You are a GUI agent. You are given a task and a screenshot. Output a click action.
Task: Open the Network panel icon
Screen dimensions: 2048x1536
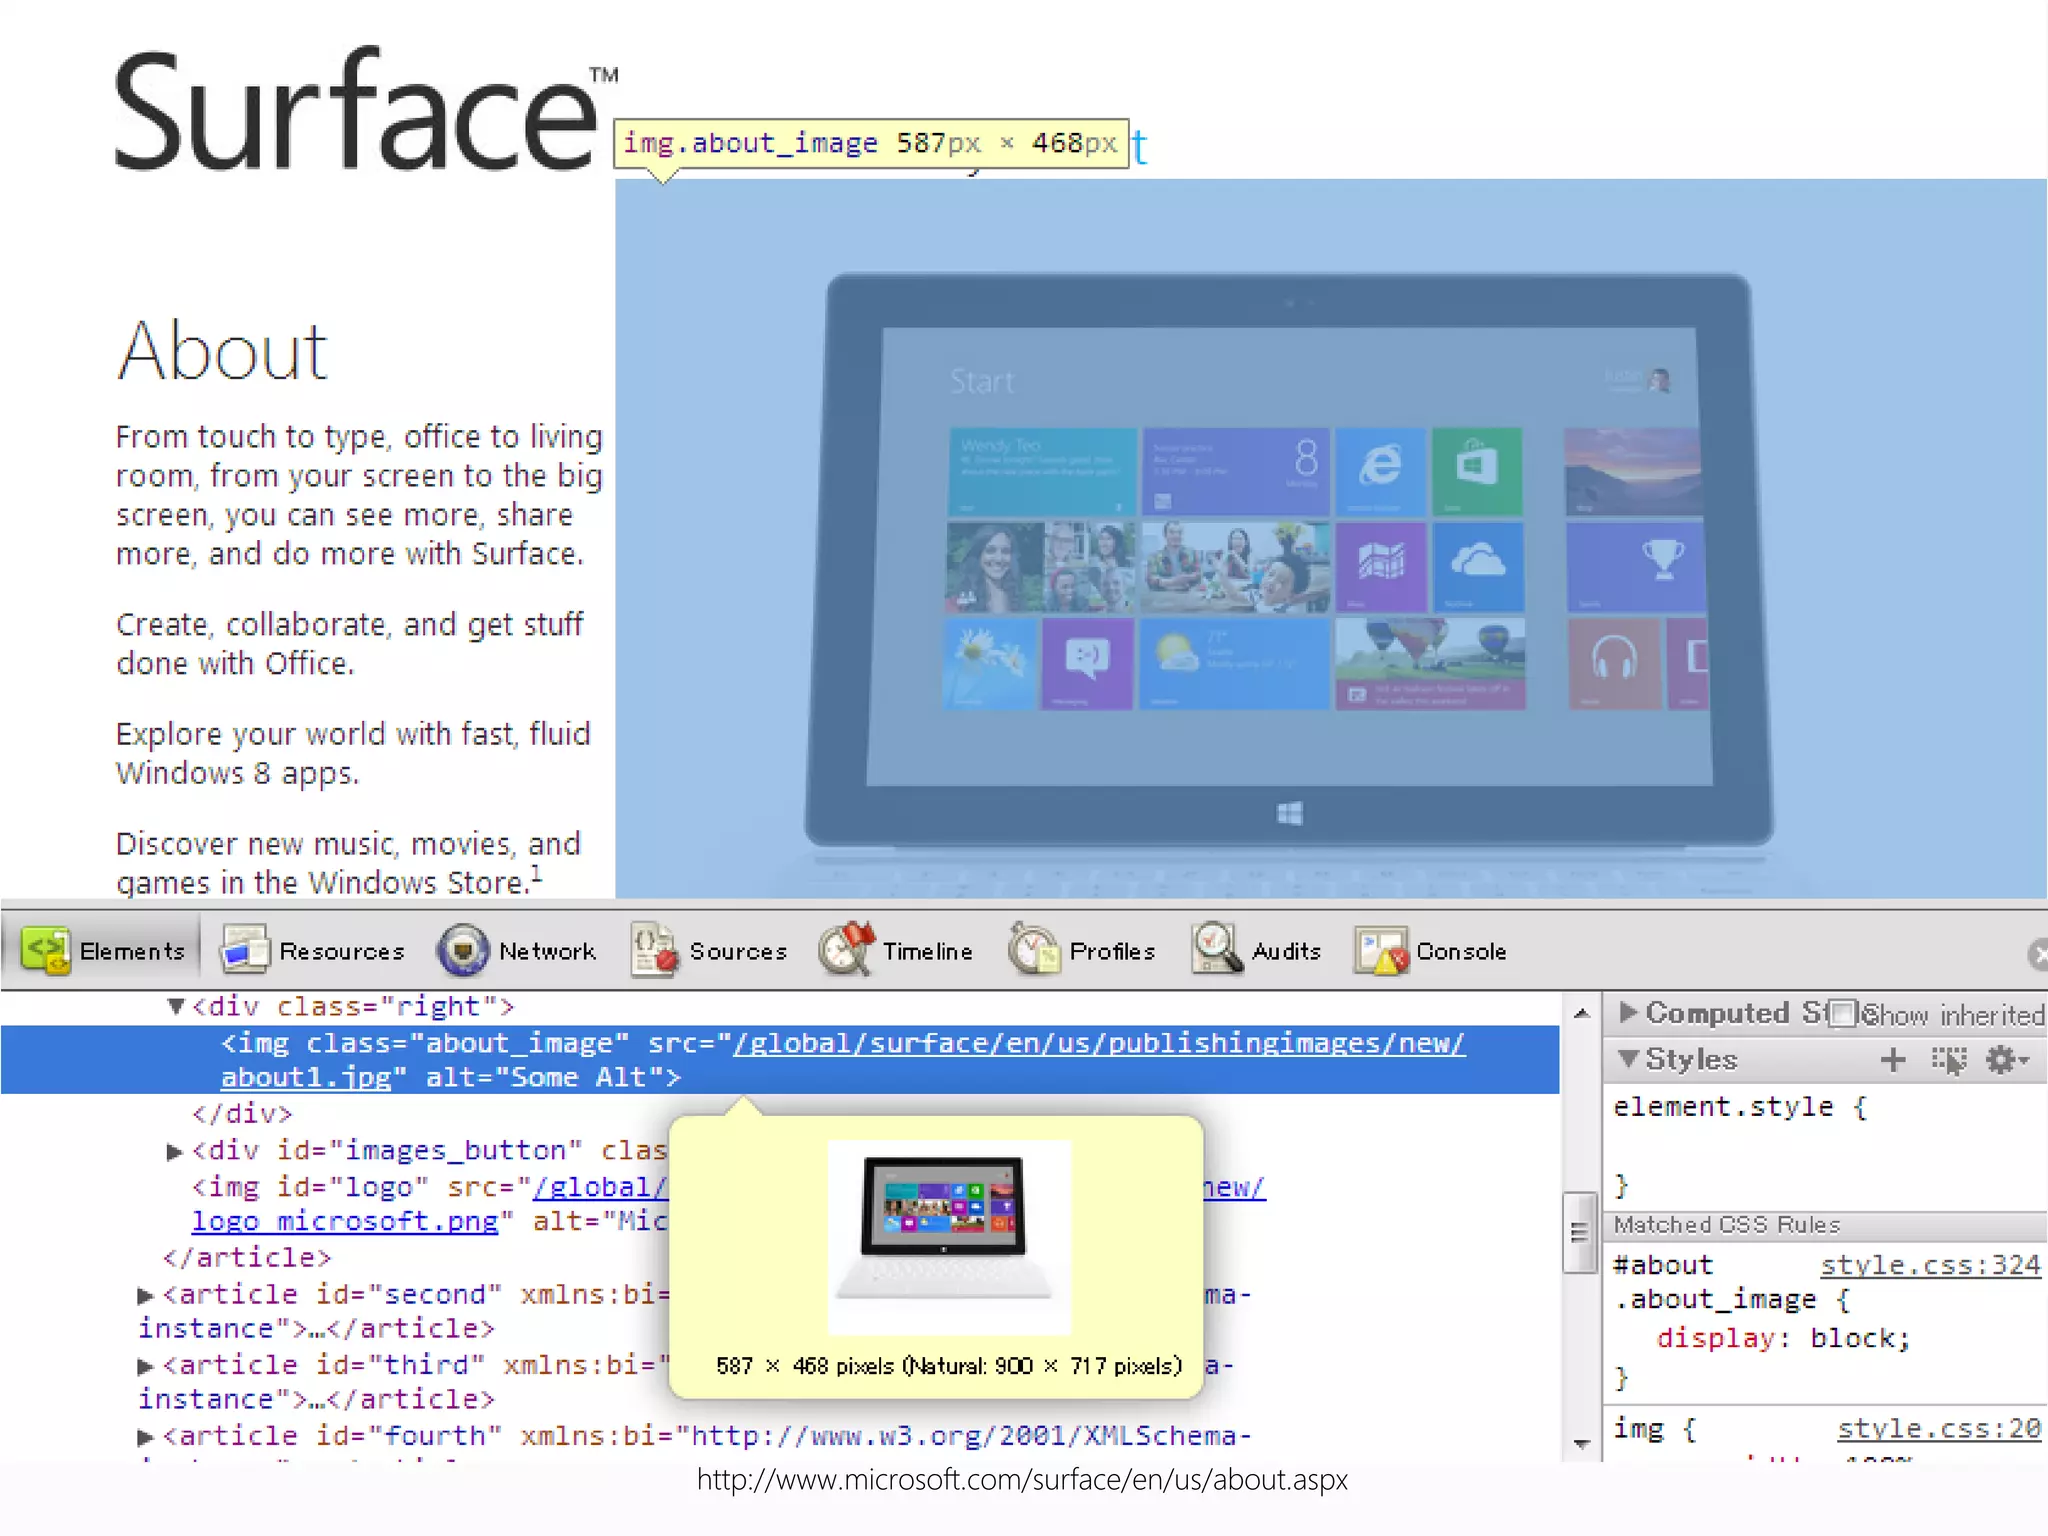463,950
